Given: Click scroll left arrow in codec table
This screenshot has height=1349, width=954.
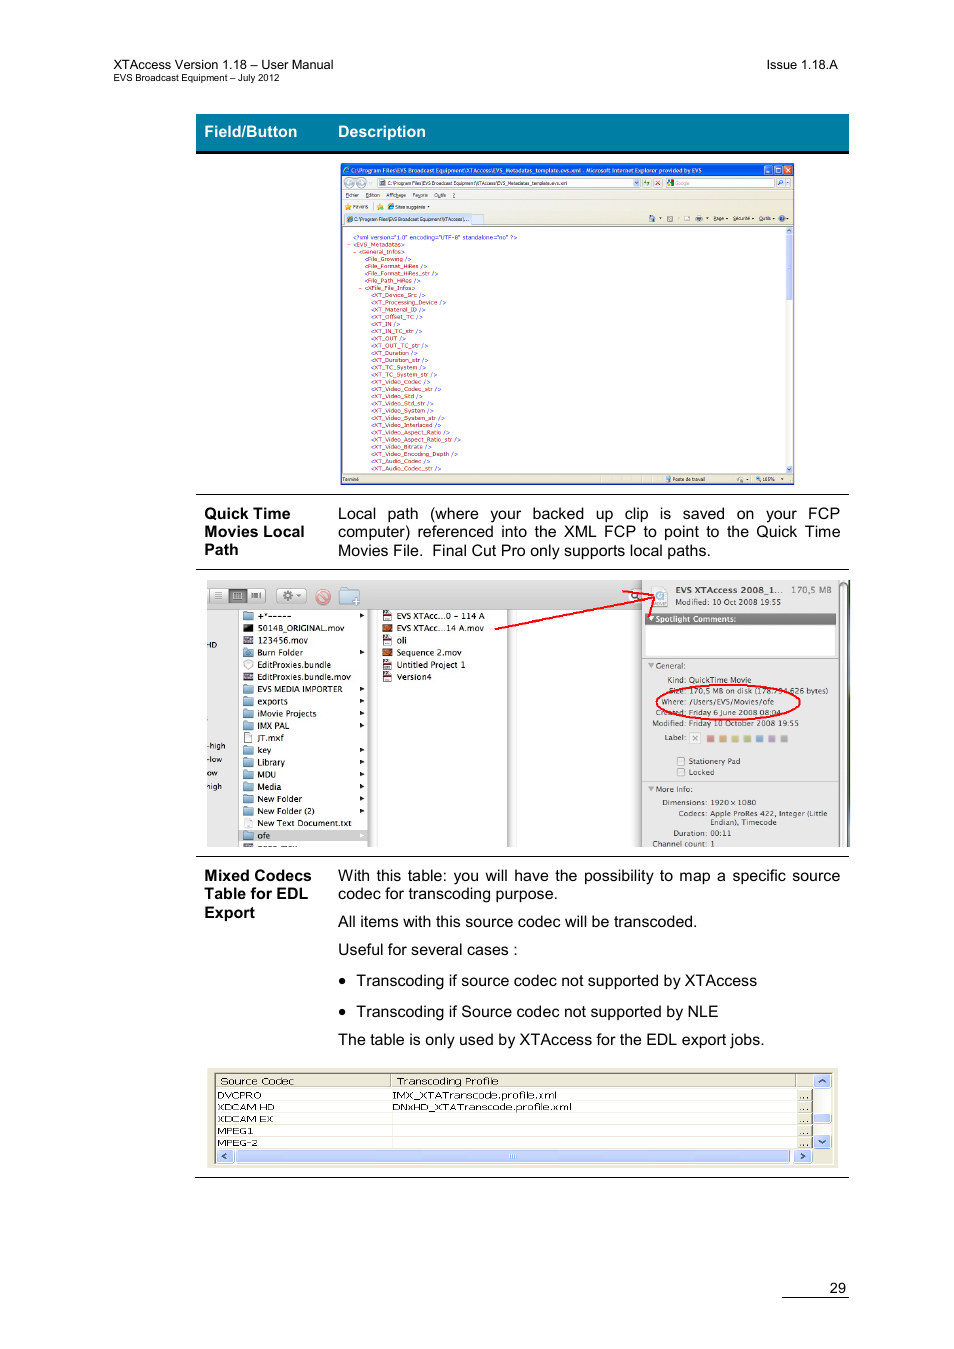Looking at the screenshot, I should (x=224, y=1156).
